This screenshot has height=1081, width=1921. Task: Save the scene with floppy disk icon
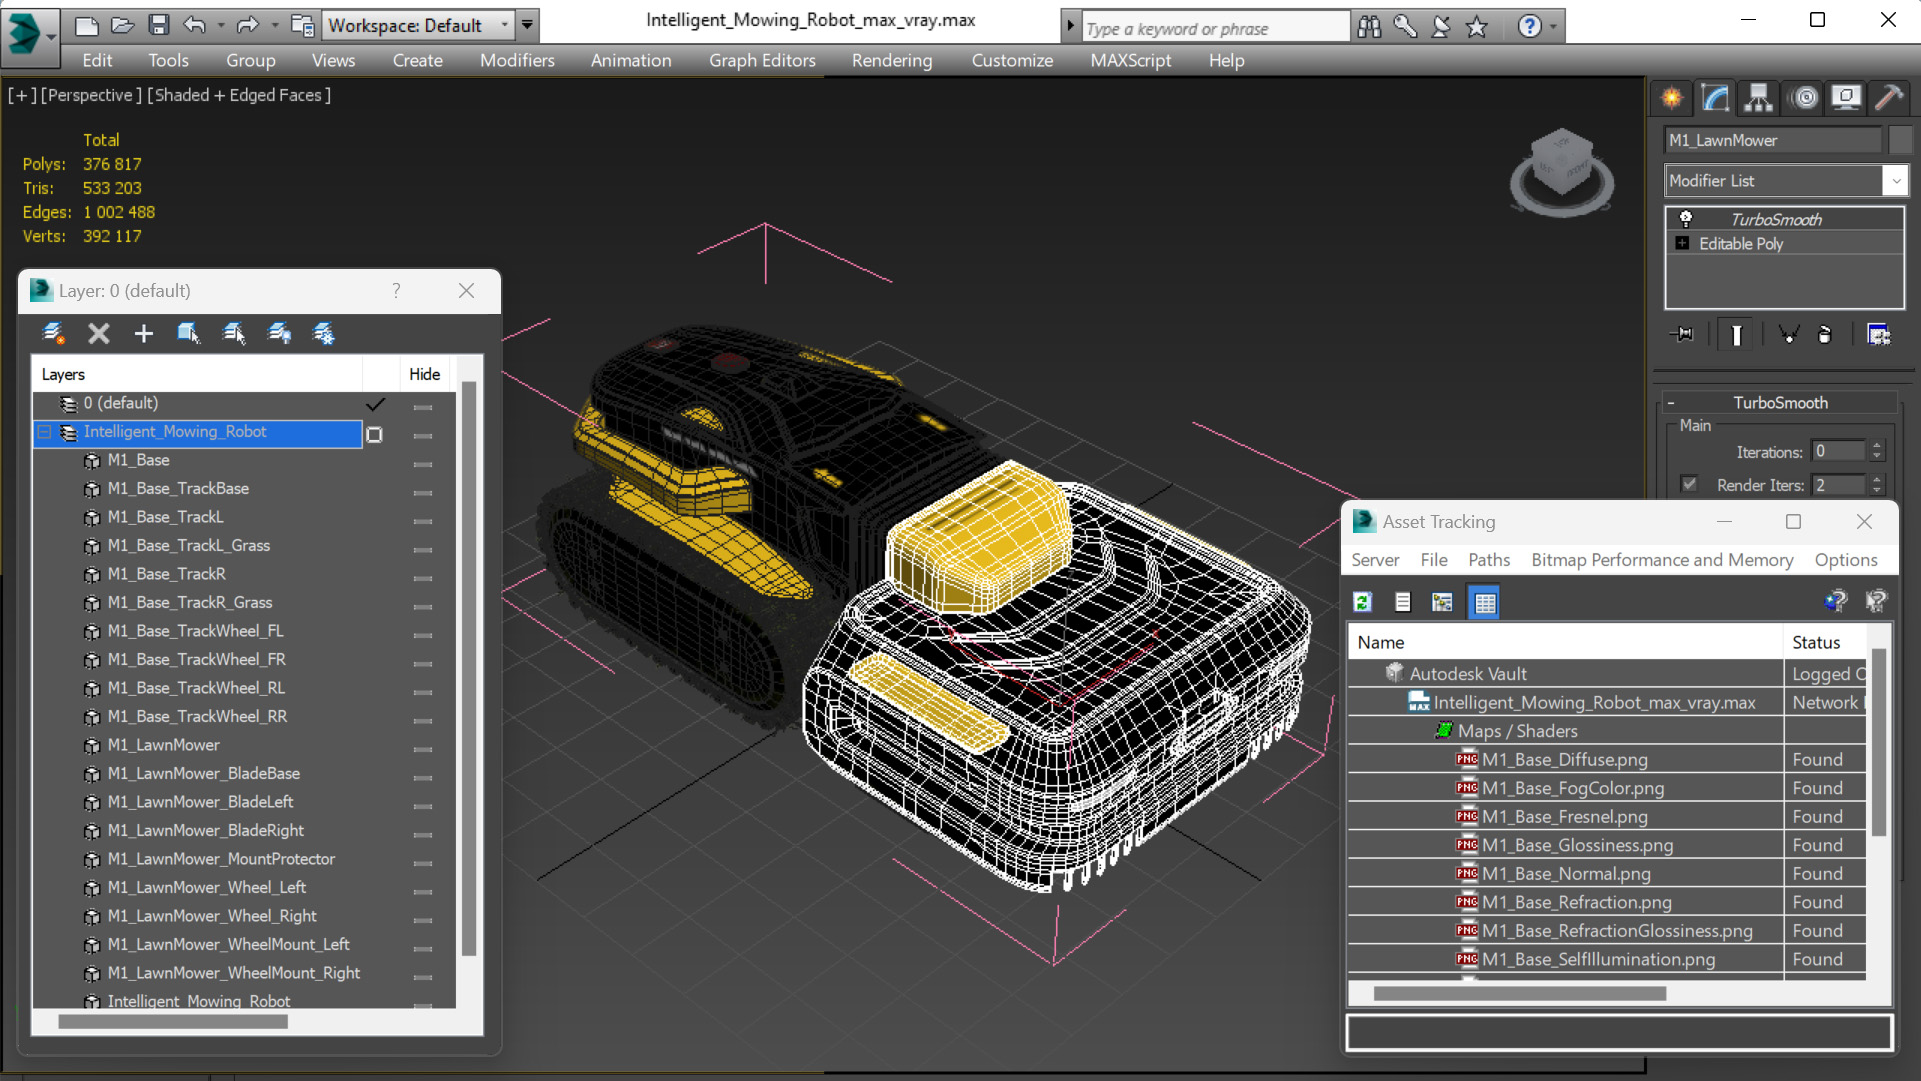(x=158, y=25)
